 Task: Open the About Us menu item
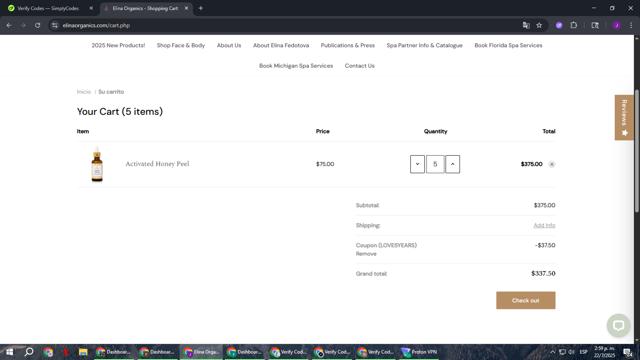229,45
